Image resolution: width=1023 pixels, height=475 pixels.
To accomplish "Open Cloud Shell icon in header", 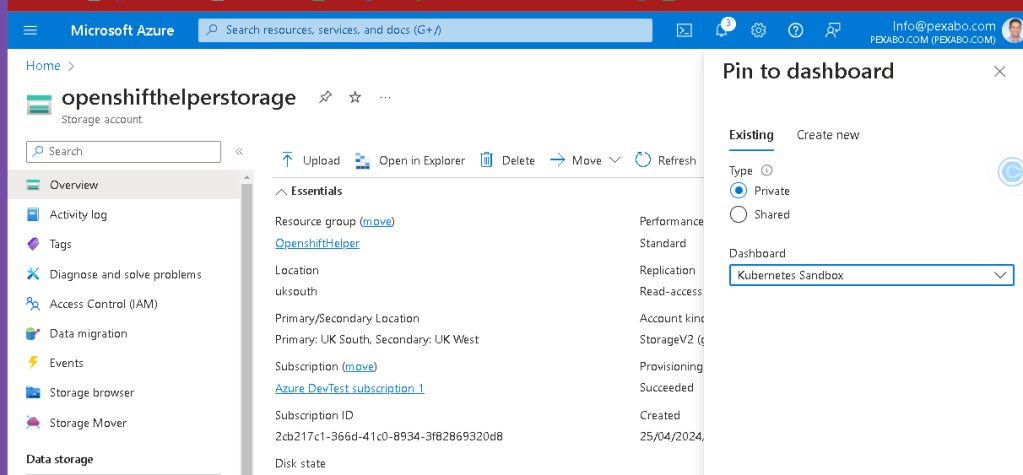I will (684, 30).
